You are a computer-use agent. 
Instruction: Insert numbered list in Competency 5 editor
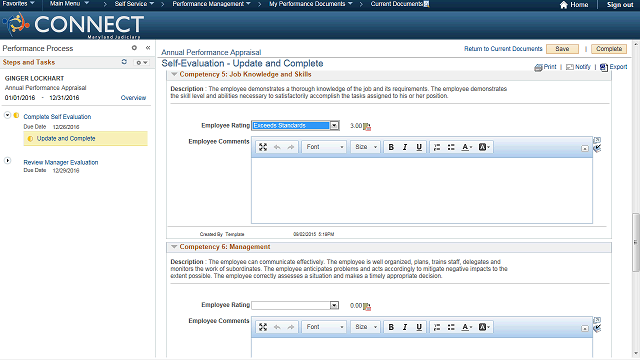437,147
